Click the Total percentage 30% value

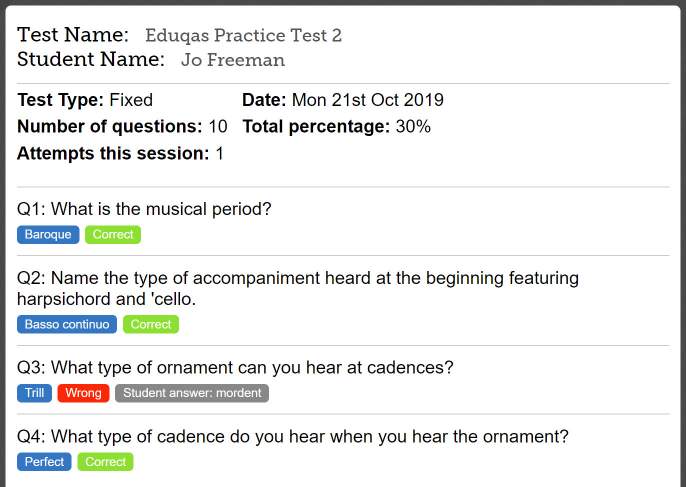pyautogui.click(x=413, y=127)
